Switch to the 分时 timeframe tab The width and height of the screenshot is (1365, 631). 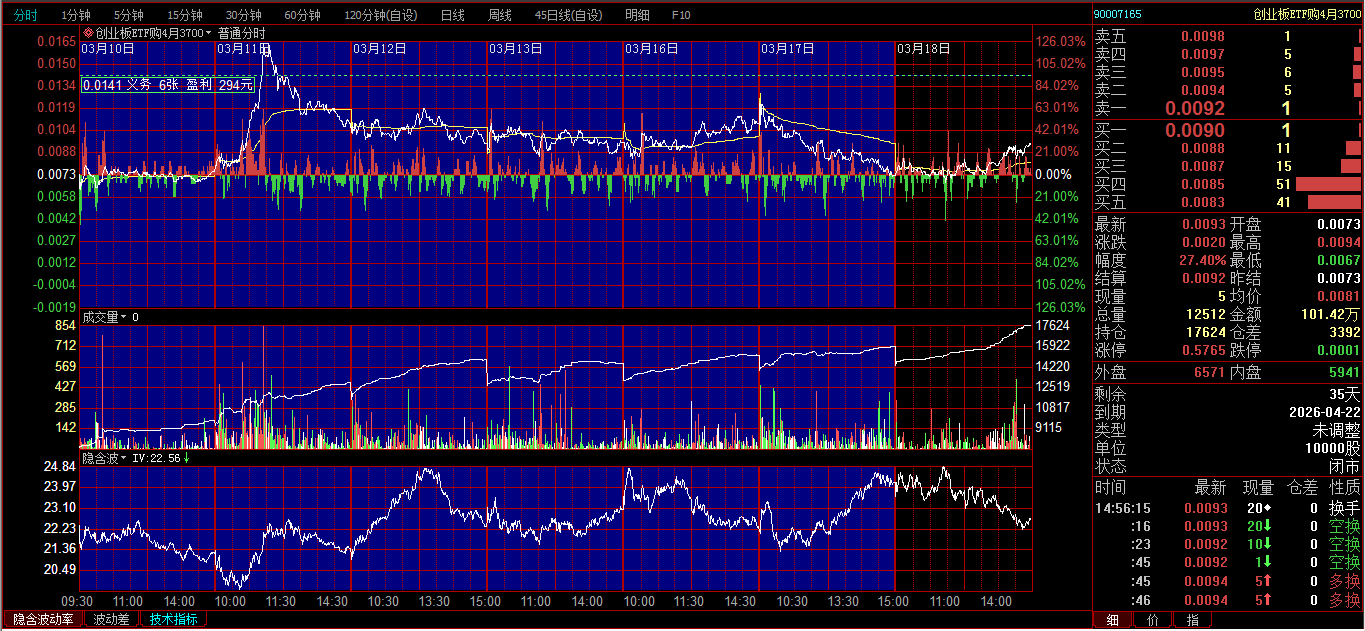click(x=25, y=15)
